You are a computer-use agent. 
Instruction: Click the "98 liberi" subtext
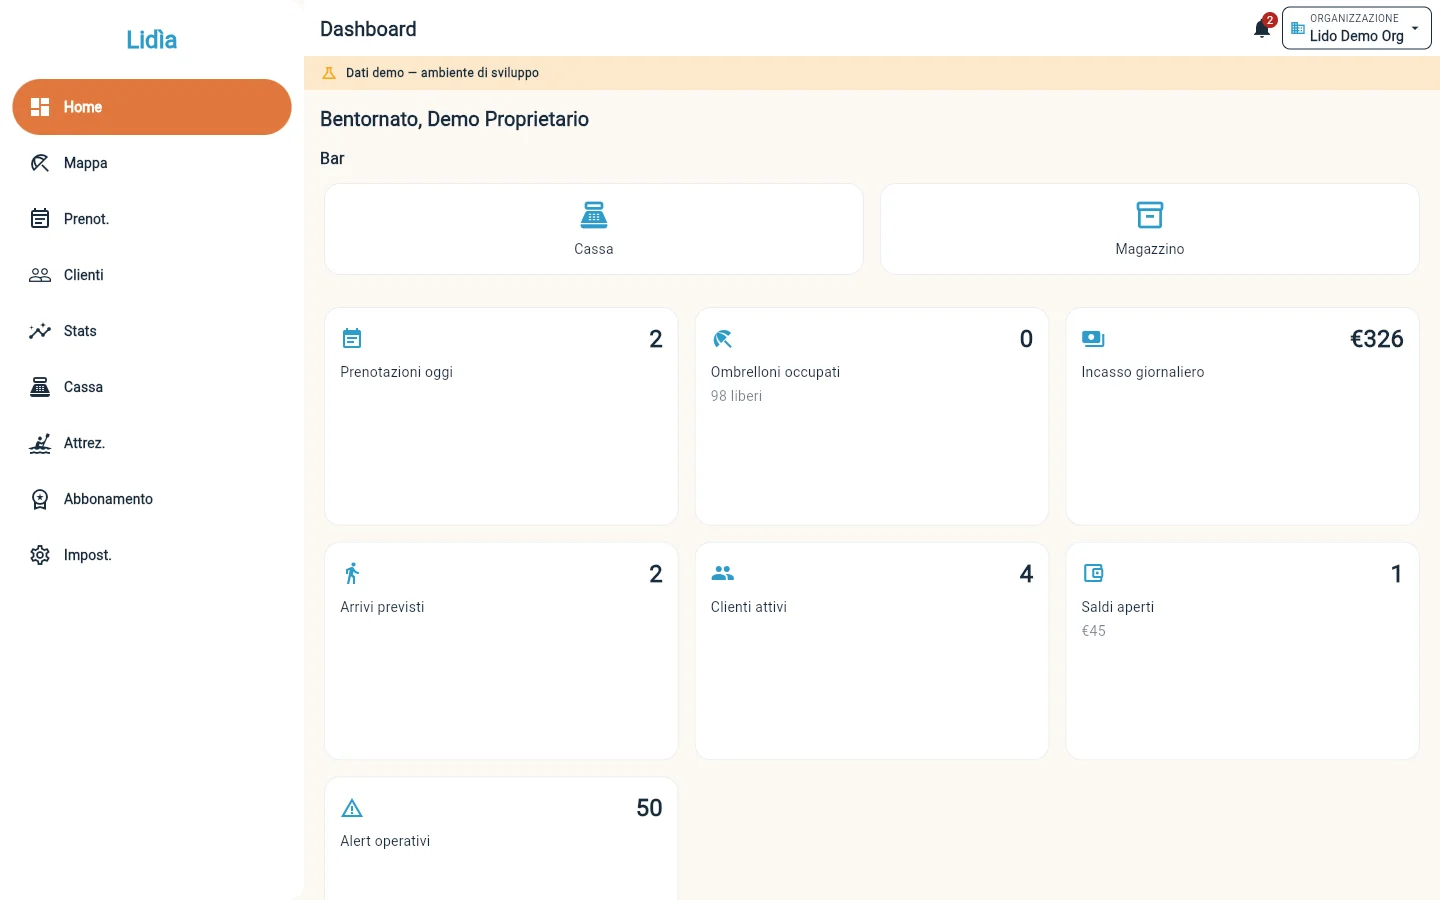(x=736, y=396)
